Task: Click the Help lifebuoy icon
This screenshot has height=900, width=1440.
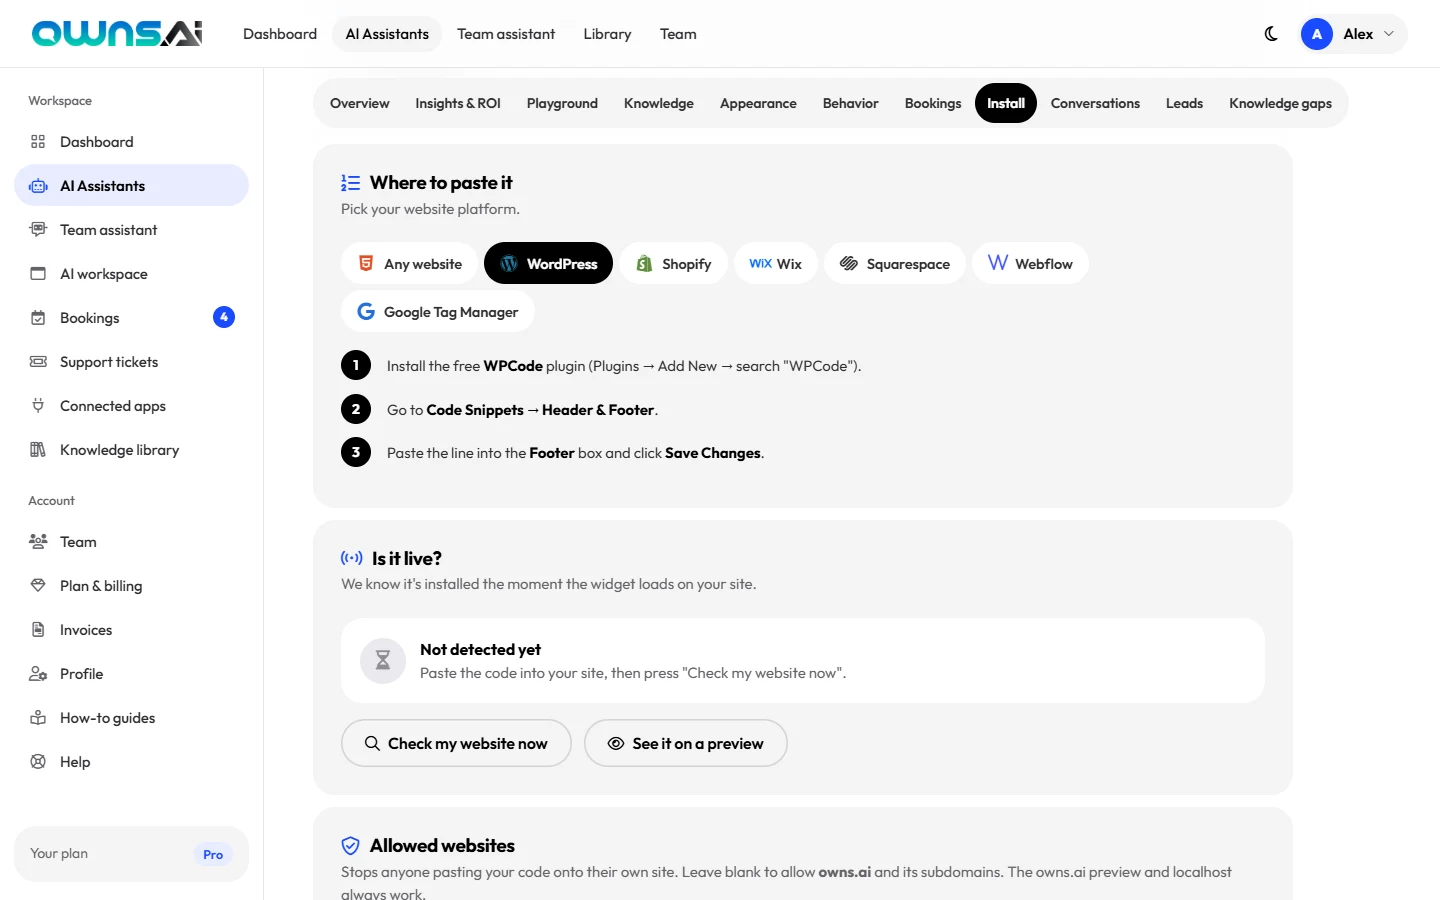Action: coord(38,762)
